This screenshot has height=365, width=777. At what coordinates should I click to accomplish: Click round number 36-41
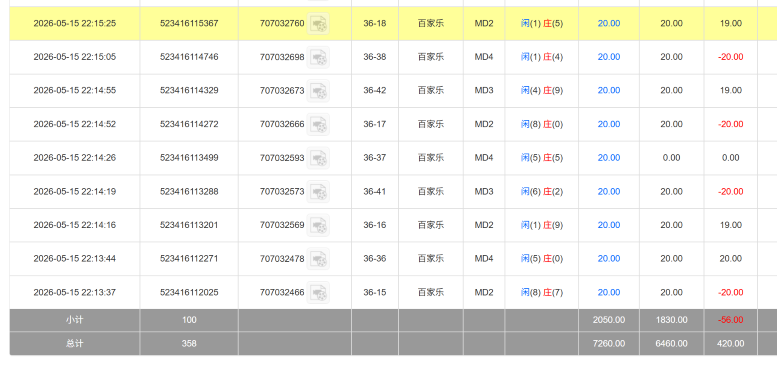[375, 191]
